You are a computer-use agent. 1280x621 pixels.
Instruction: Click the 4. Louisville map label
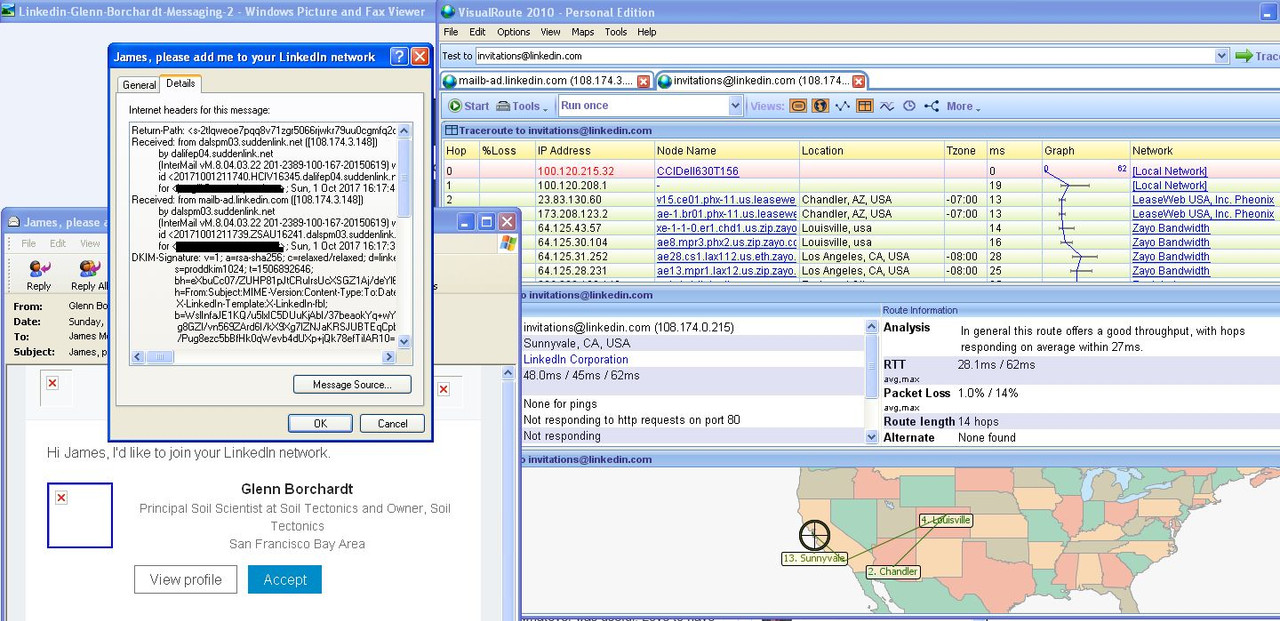click(x=946, y=520)
